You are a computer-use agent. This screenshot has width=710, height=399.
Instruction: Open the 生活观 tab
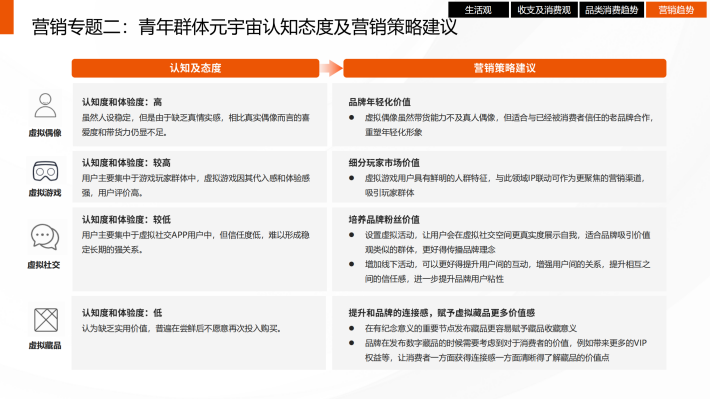click(x=478, y=10)
